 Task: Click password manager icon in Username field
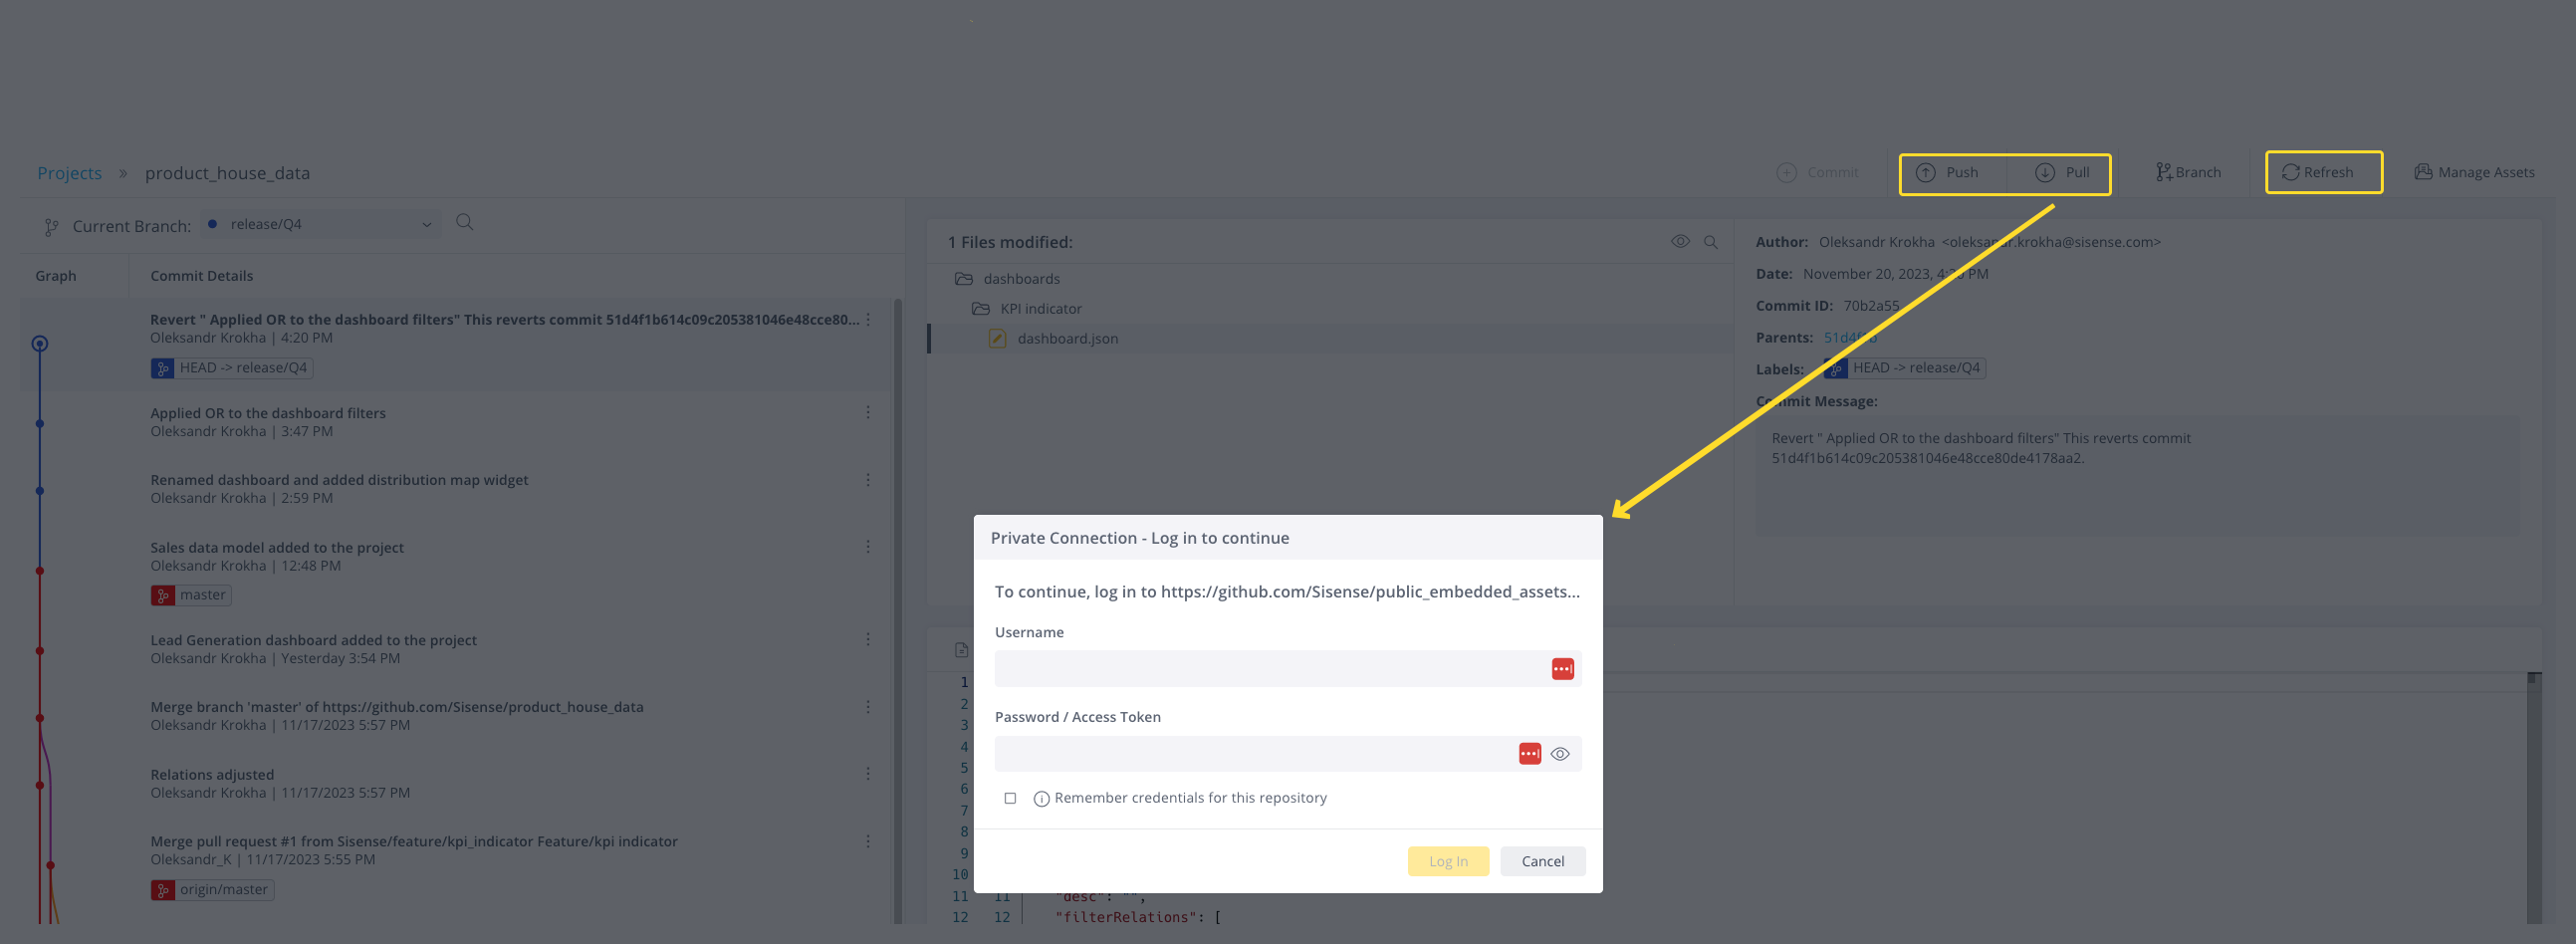click(x=1562, y=669)
